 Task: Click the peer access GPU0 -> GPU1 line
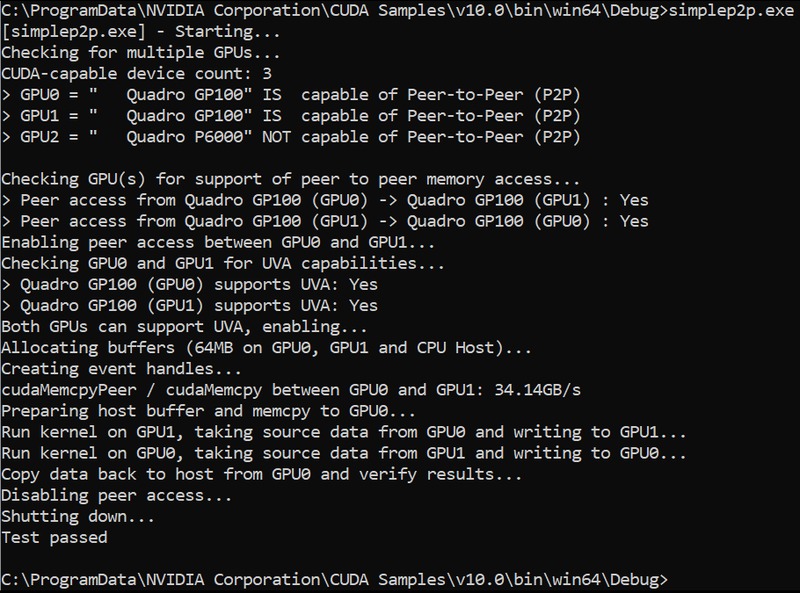pyautogui.click(x=325, y=200)
